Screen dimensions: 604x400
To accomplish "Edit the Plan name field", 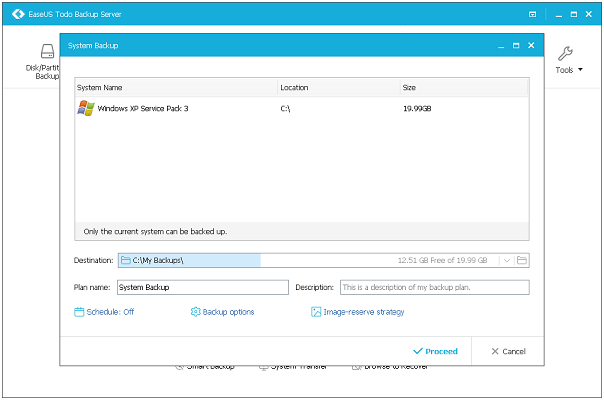I will pyautogui.click(x=203, y=287).
